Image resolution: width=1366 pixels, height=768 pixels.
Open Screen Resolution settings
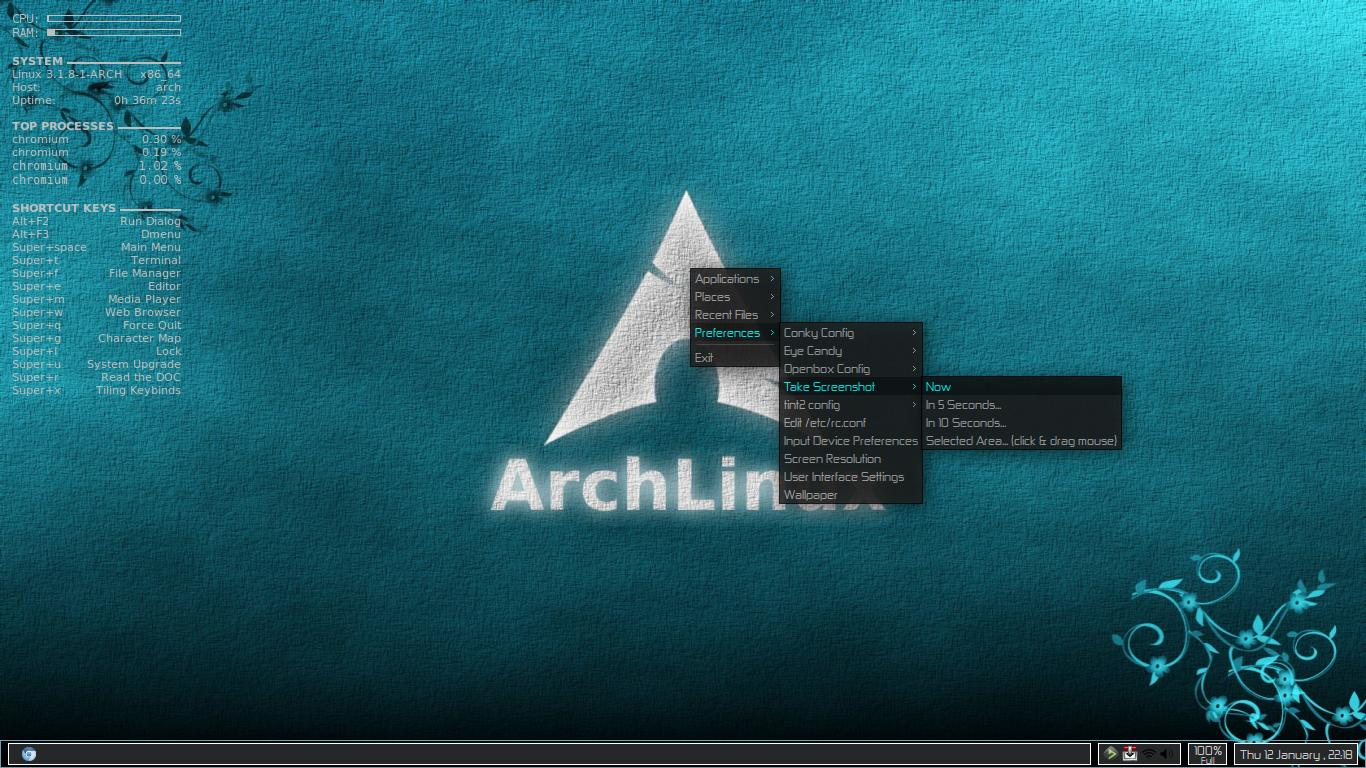point(851,459)
